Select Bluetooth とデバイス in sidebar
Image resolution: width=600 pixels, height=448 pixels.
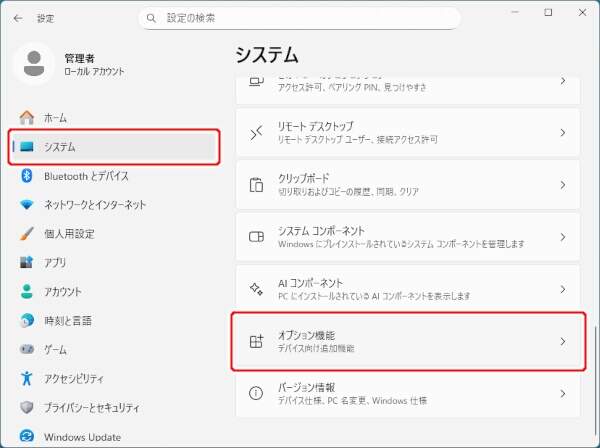click(x=114, y=176)
